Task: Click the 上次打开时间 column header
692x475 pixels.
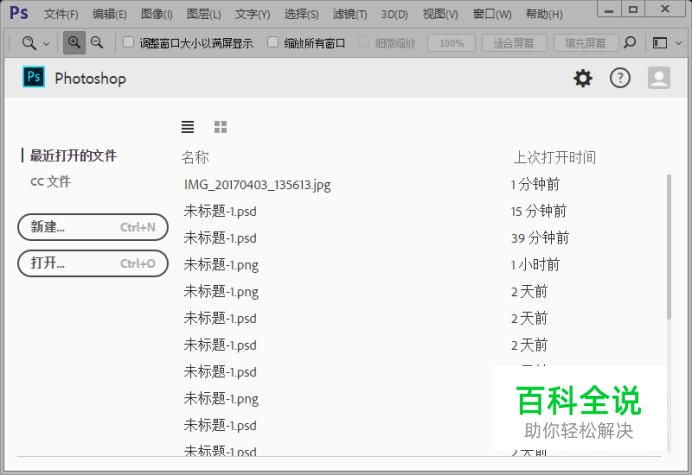Action: [x=554, y=157]
